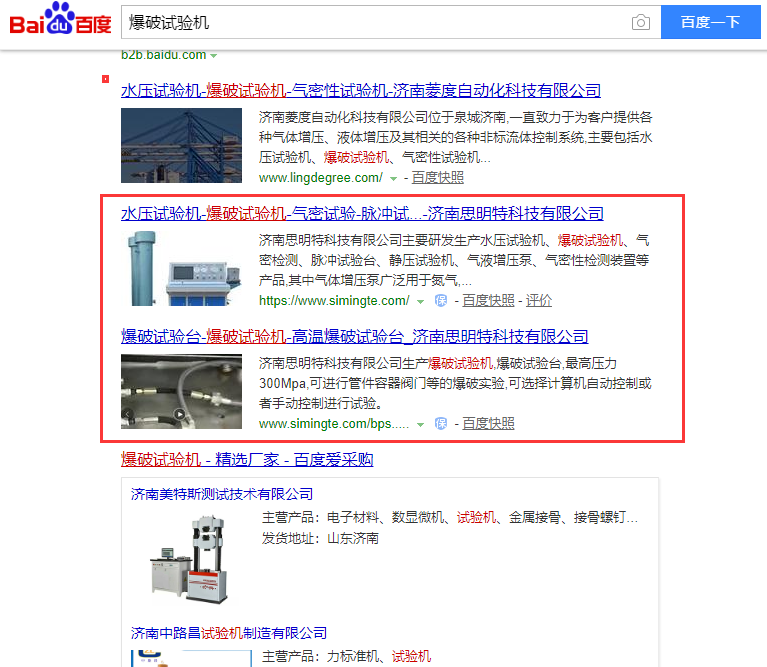Expand dropdown arrow after https://www.simingte.com/
This screenshot has width=767, height=667.
[x=420, y=302]
